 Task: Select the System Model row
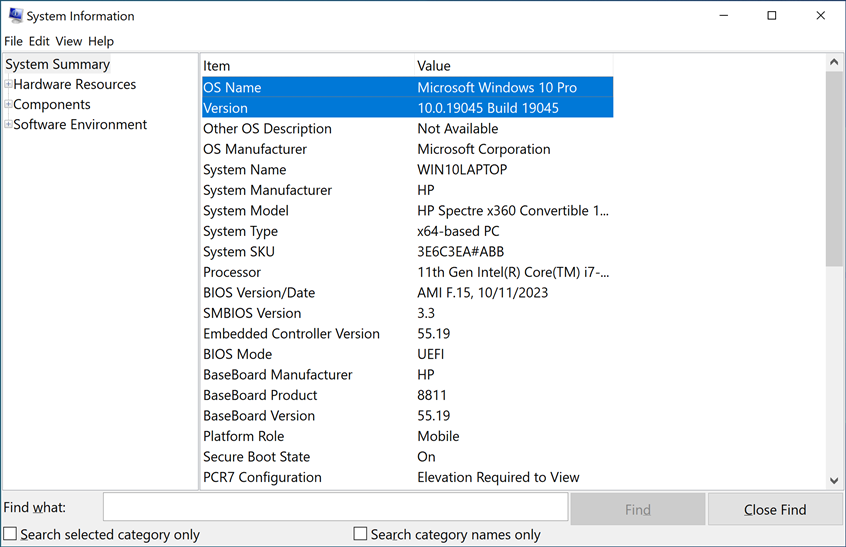[x=407, y=210]
